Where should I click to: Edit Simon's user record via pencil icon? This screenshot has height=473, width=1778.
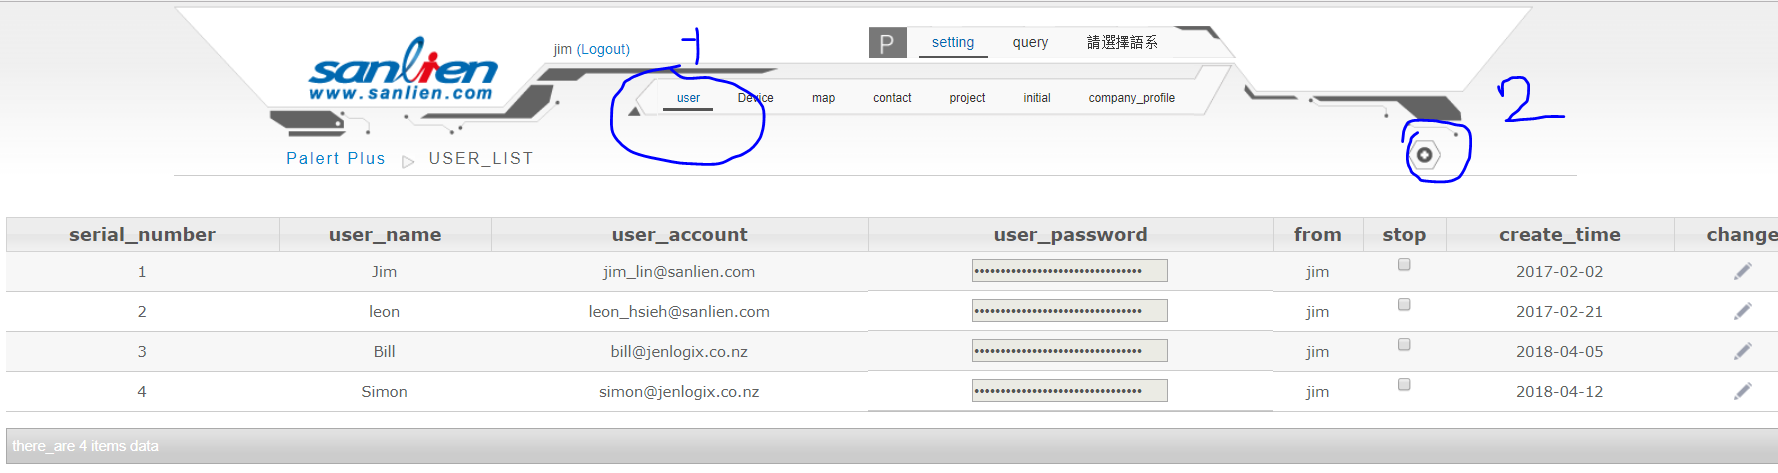1742,391
